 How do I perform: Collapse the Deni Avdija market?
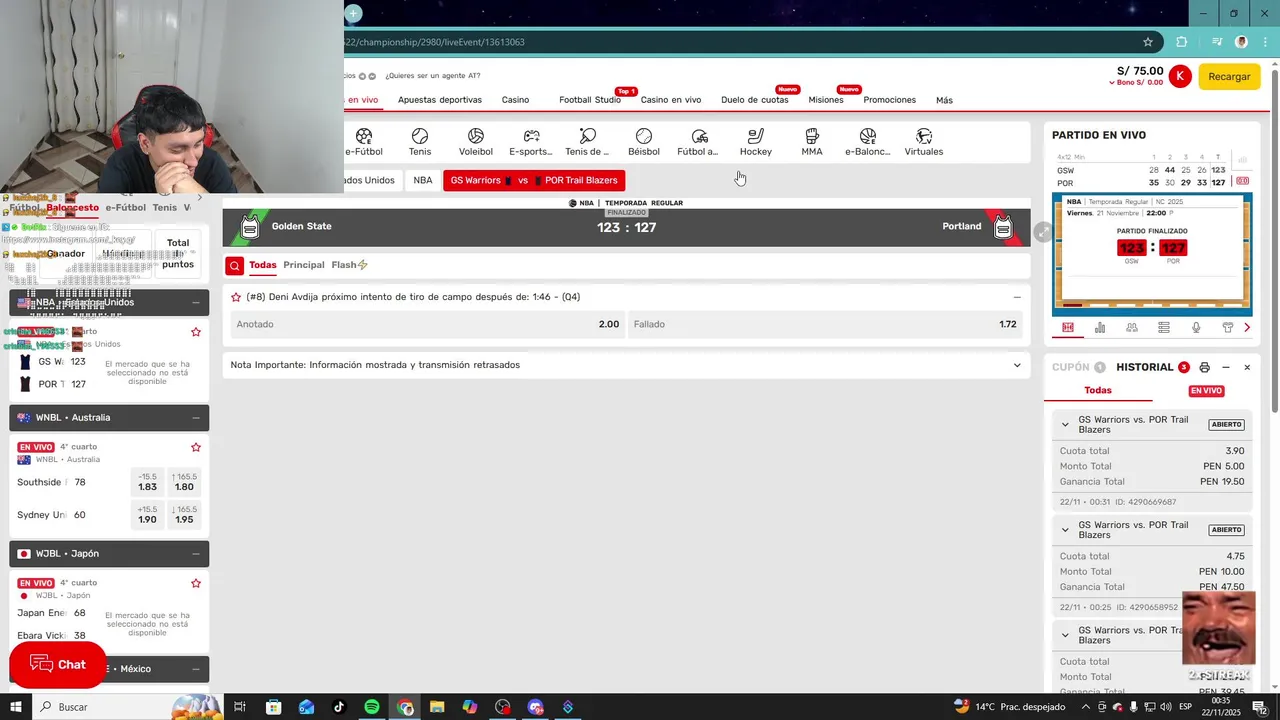(x=1017, y=297)
